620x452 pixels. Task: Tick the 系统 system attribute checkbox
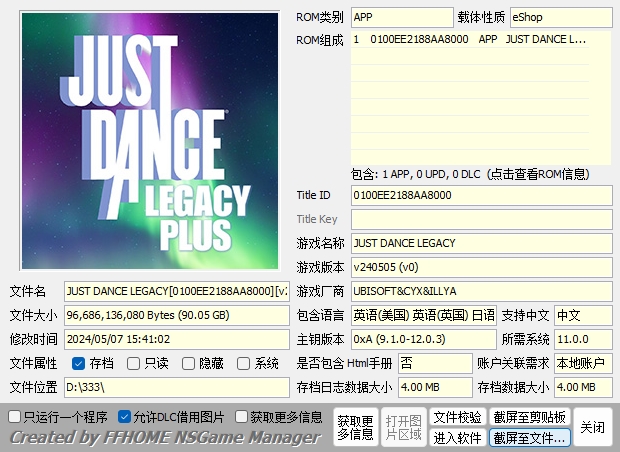(244, 363)
